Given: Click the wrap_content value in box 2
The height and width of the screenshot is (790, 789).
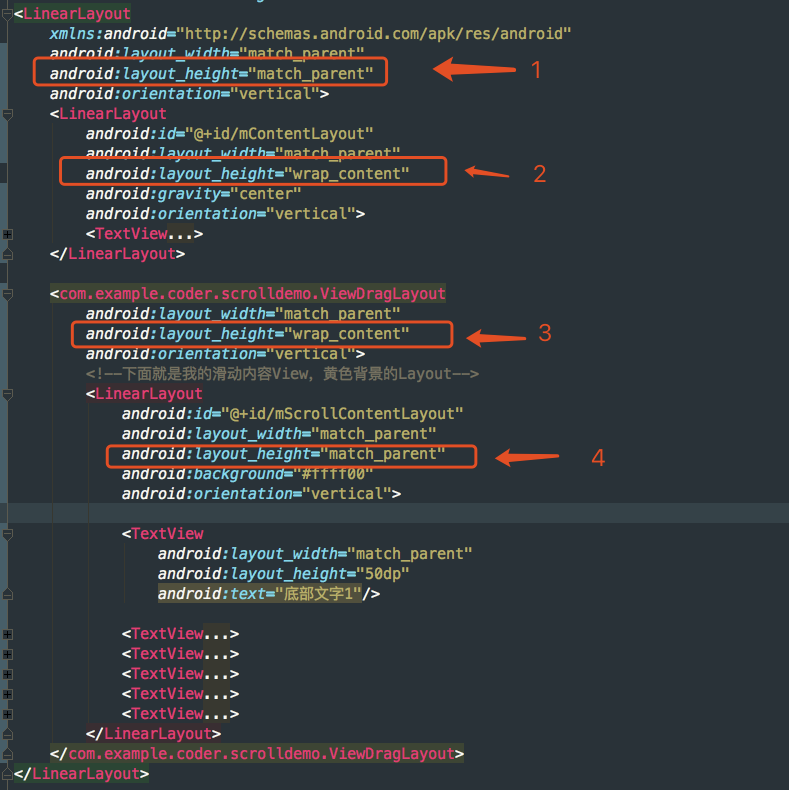Looking at the screenshot, I should click(347, 174).
